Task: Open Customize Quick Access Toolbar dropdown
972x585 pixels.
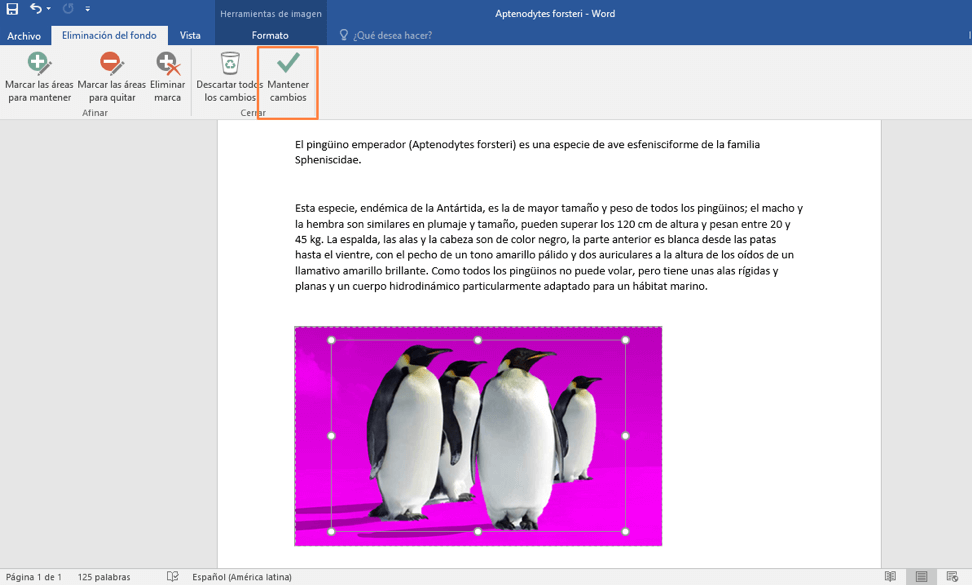Action: 87,9
